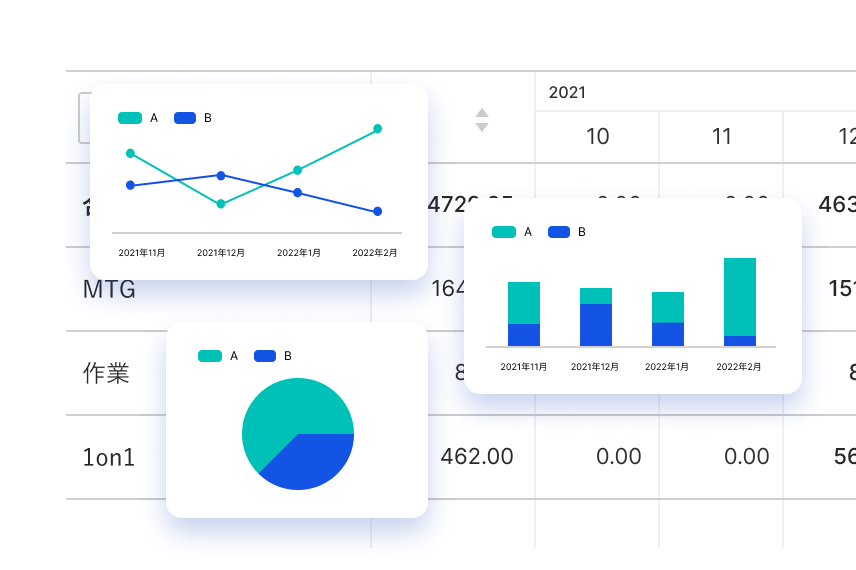Click the month 11 column header
856x570 pixels.
(721, 137)
